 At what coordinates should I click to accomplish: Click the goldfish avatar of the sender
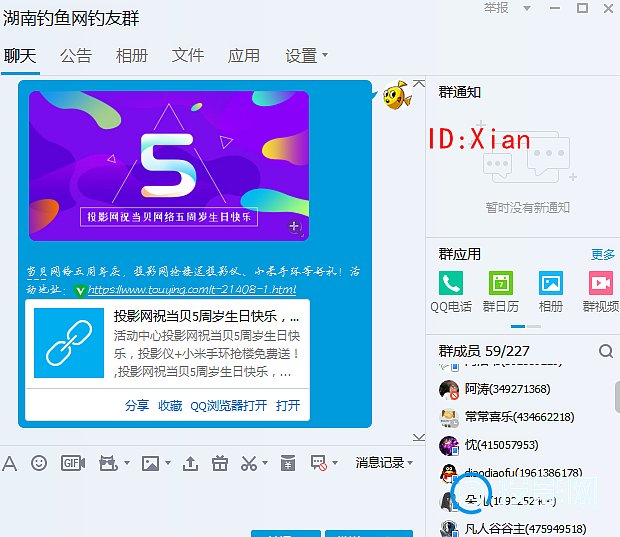[x=397, y=95]
